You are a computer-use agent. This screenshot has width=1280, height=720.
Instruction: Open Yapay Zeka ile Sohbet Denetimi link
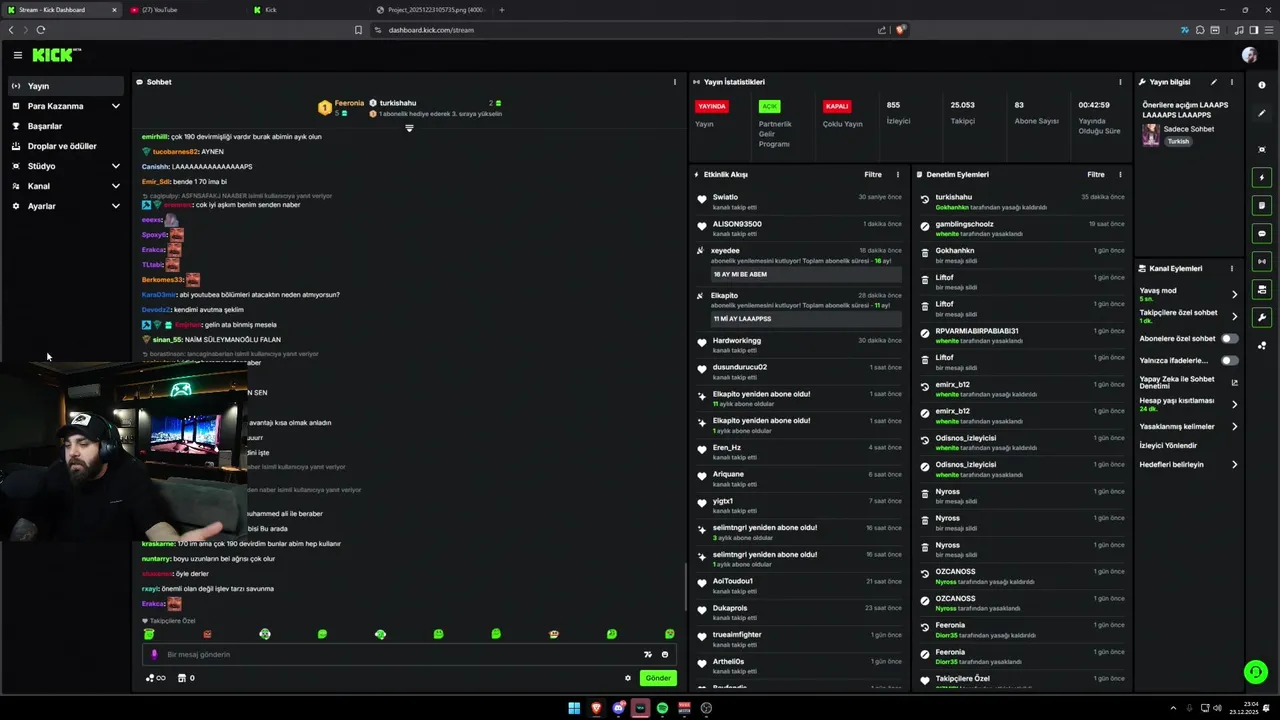click(1188, 382)
